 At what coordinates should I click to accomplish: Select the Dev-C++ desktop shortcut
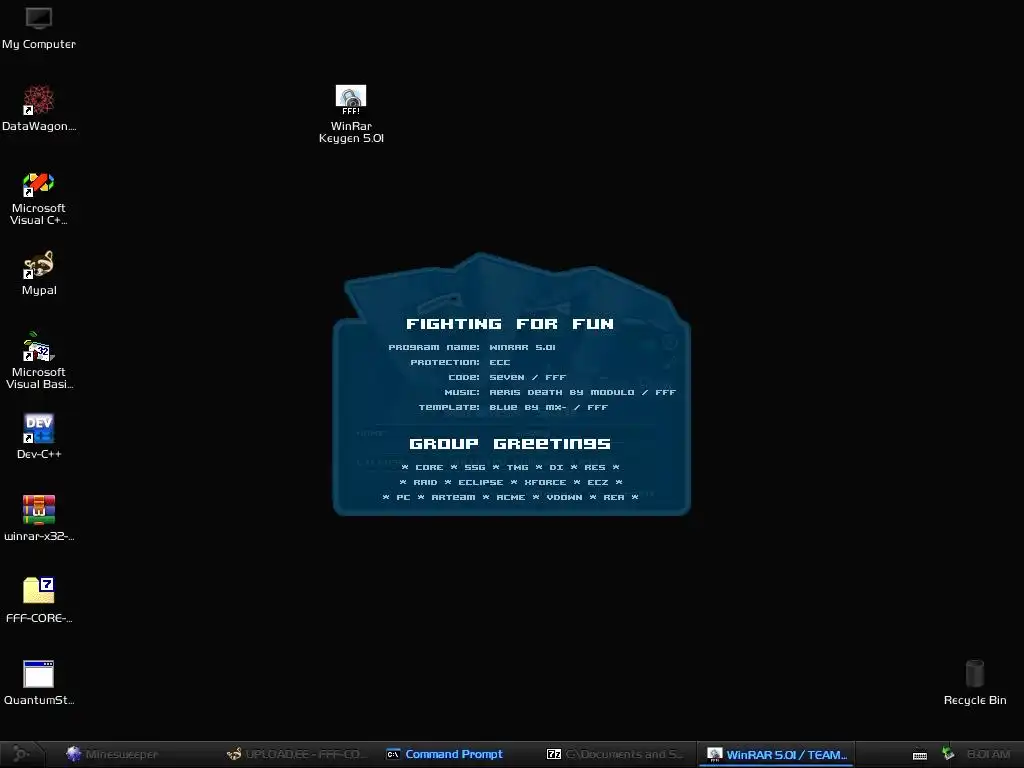(x=39, y=436)
